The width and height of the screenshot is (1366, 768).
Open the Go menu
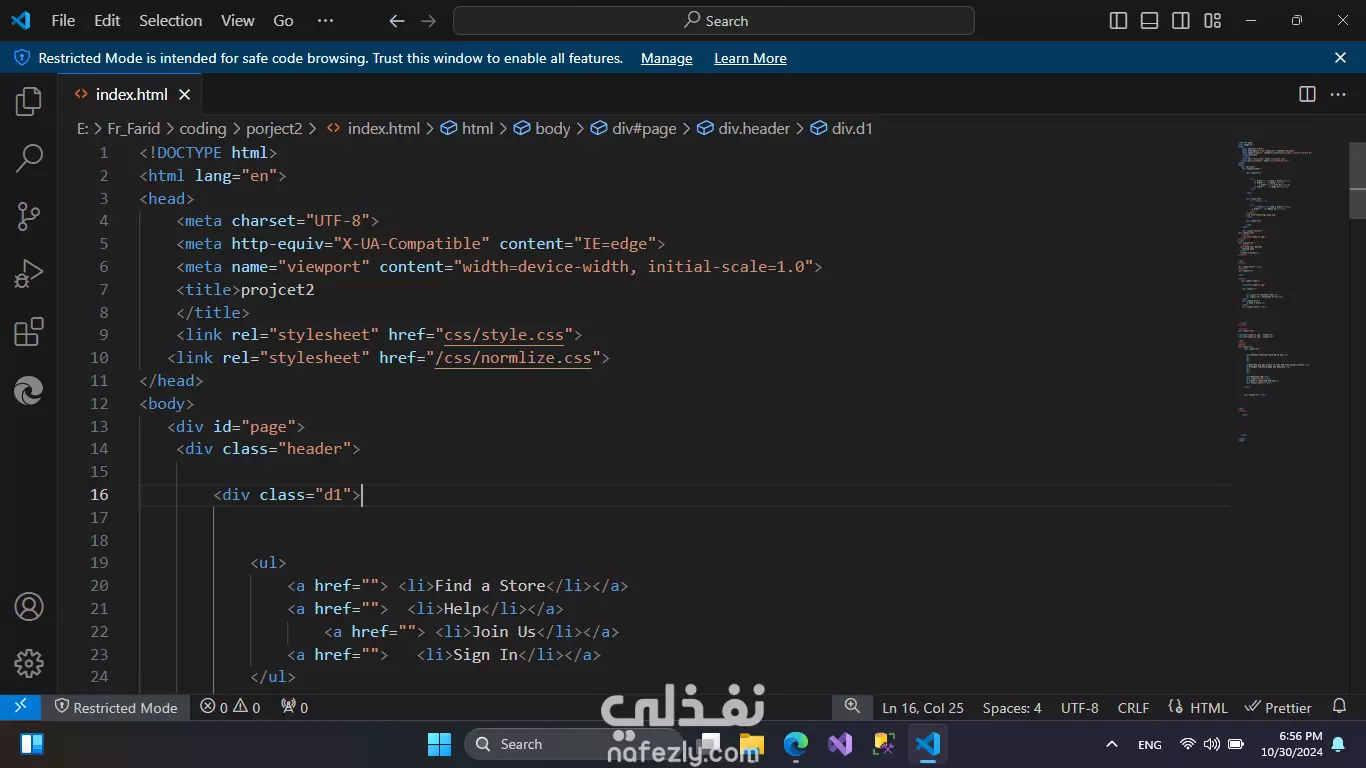pos(284,20)
